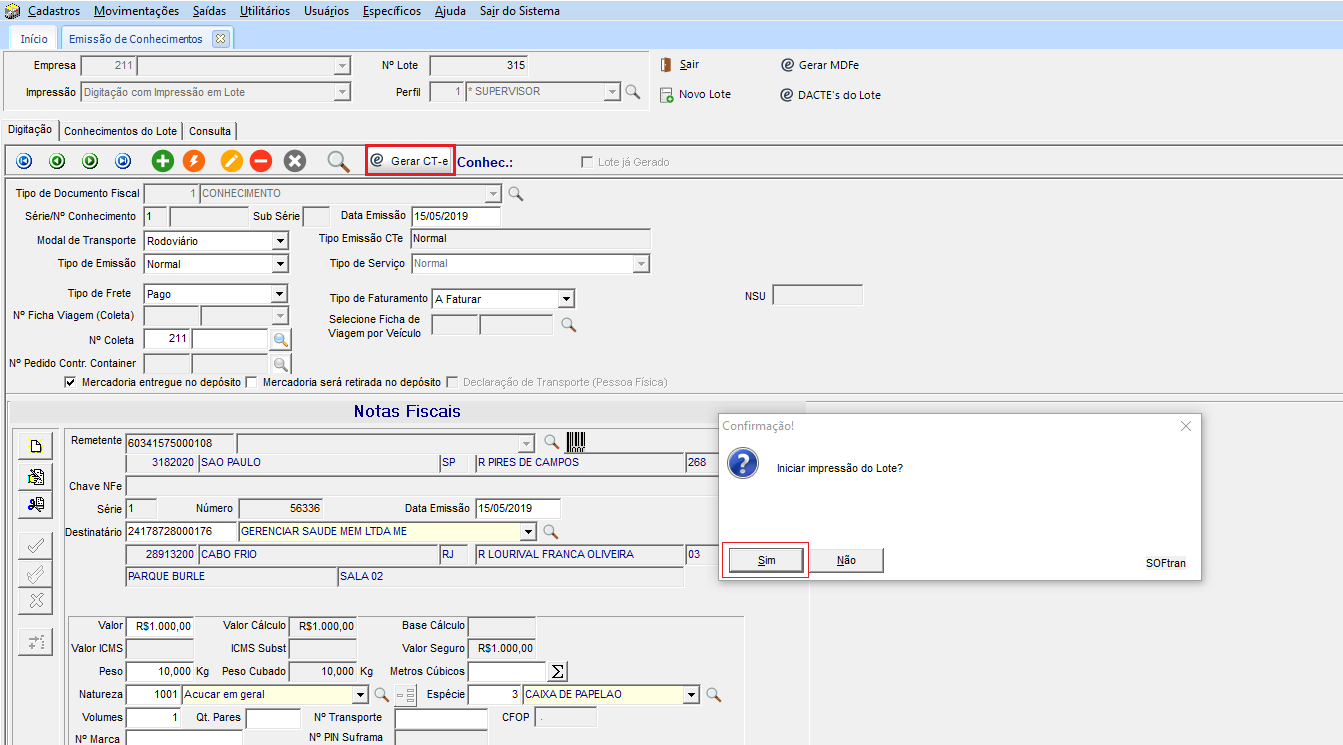
Task: Expand the Tipo de Frete dropdown
Action: point(279,294)
